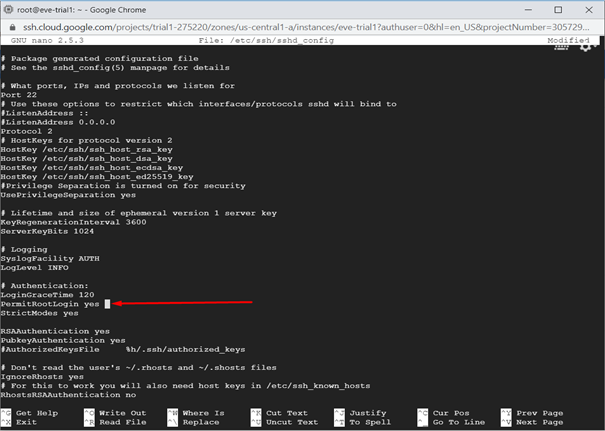The height and width of the screenshot is (431, 605).
Task: Click the '# Lifetime and size of ephemeral' comment
Action: click(x=139, y=213)
